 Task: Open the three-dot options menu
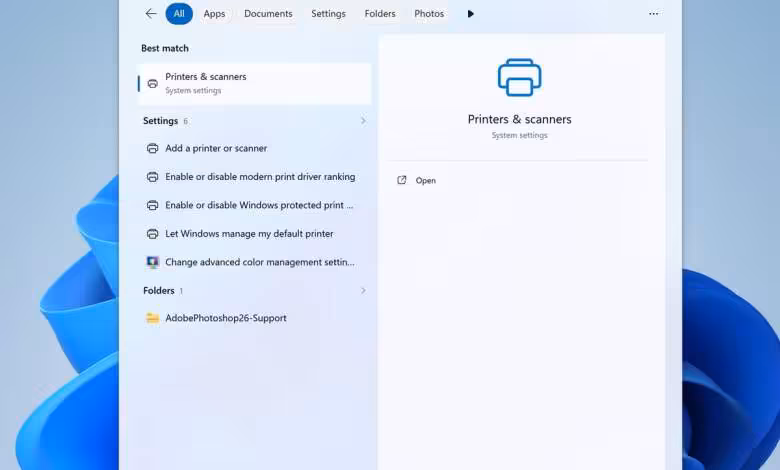pyautogui.click(x=654, y=14)
